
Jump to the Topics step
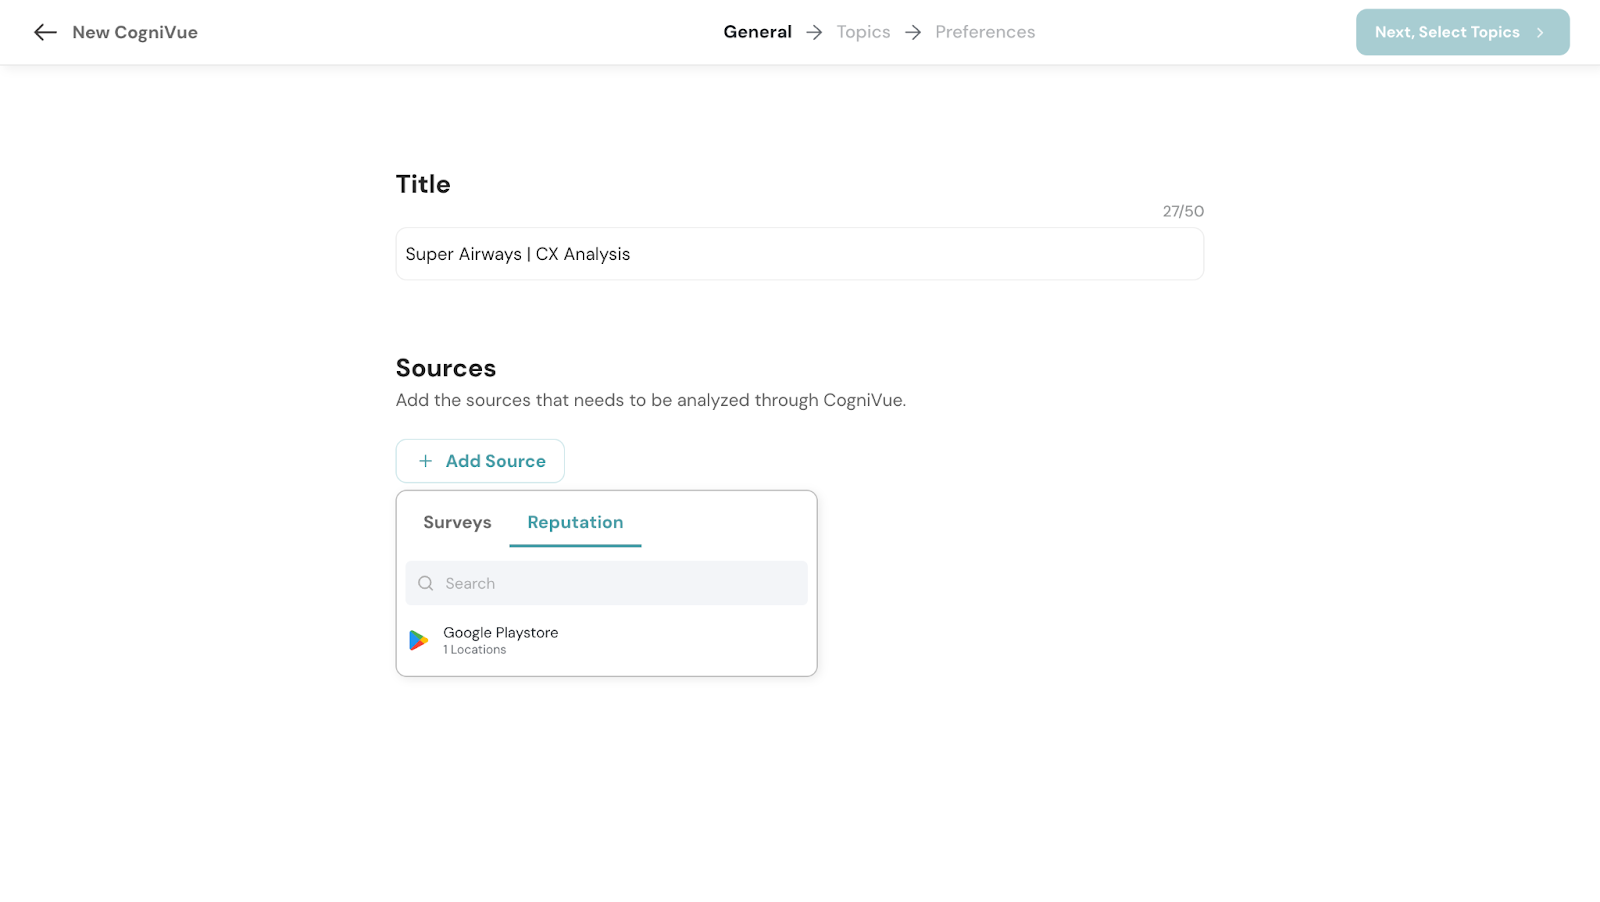coord(863,32)
